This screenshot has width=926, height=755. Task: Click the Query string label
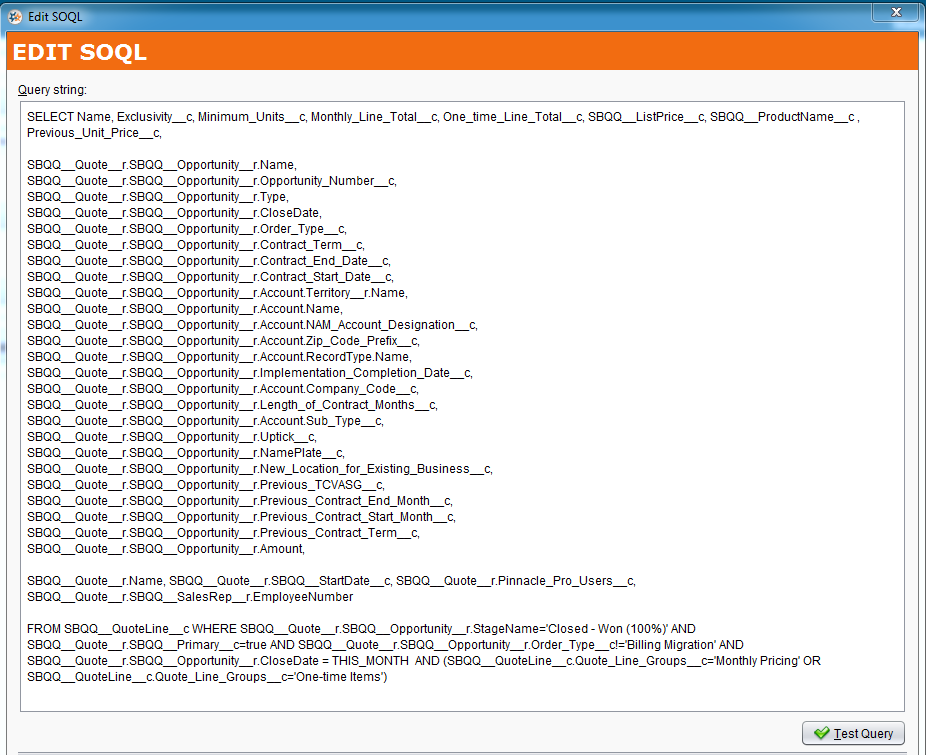click(52, 90)
